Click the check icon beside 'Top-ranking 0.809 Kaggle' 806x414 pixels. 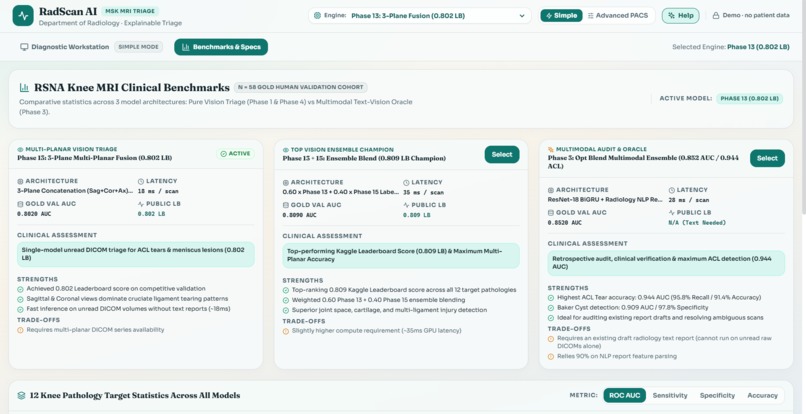(x=286, y=290)
